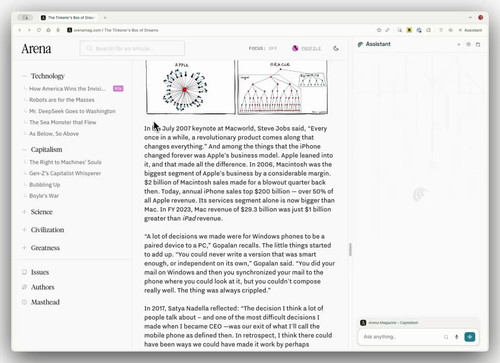Expand the Science section
The width and height of the screenshot is (500, 363).
coord(24,212)
